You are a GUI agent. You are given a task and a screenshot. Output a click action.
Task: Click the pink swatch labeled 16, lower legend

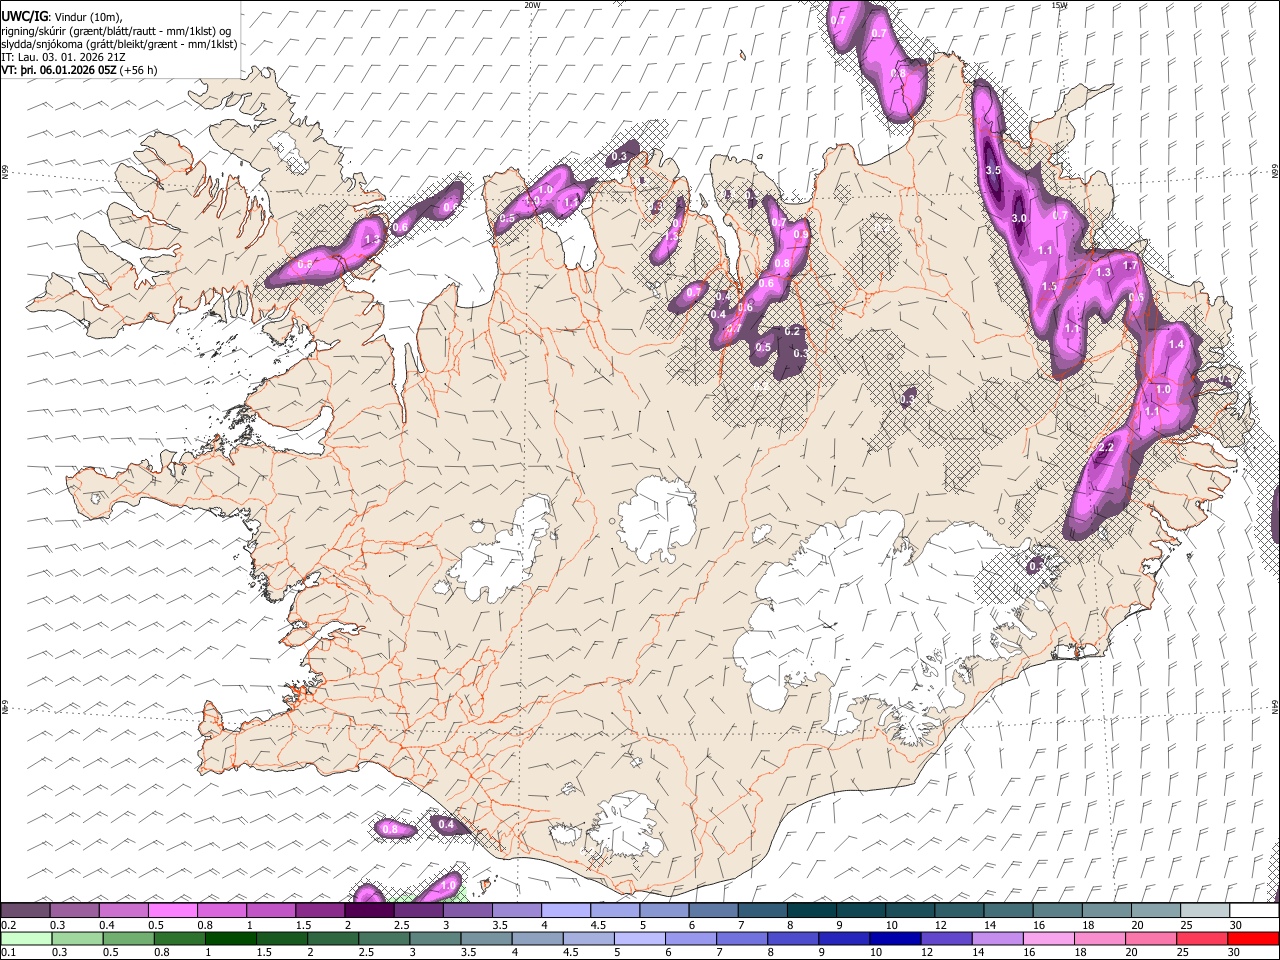pos(1049,938)
